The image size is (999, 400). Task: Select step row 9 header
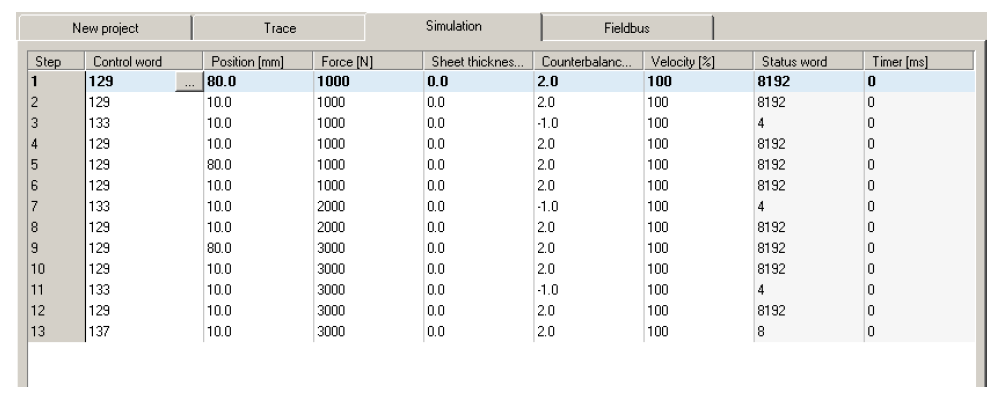click(x=56, y=248)
